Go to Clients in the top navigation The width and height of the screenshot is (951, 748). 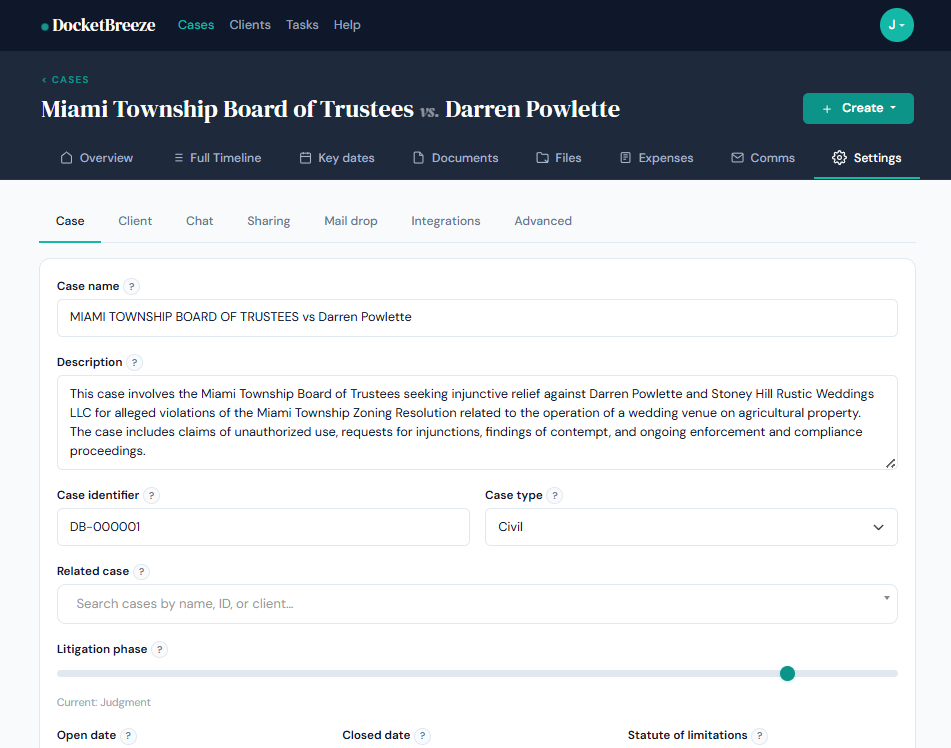pyautogui.click(x=250, y=25)
